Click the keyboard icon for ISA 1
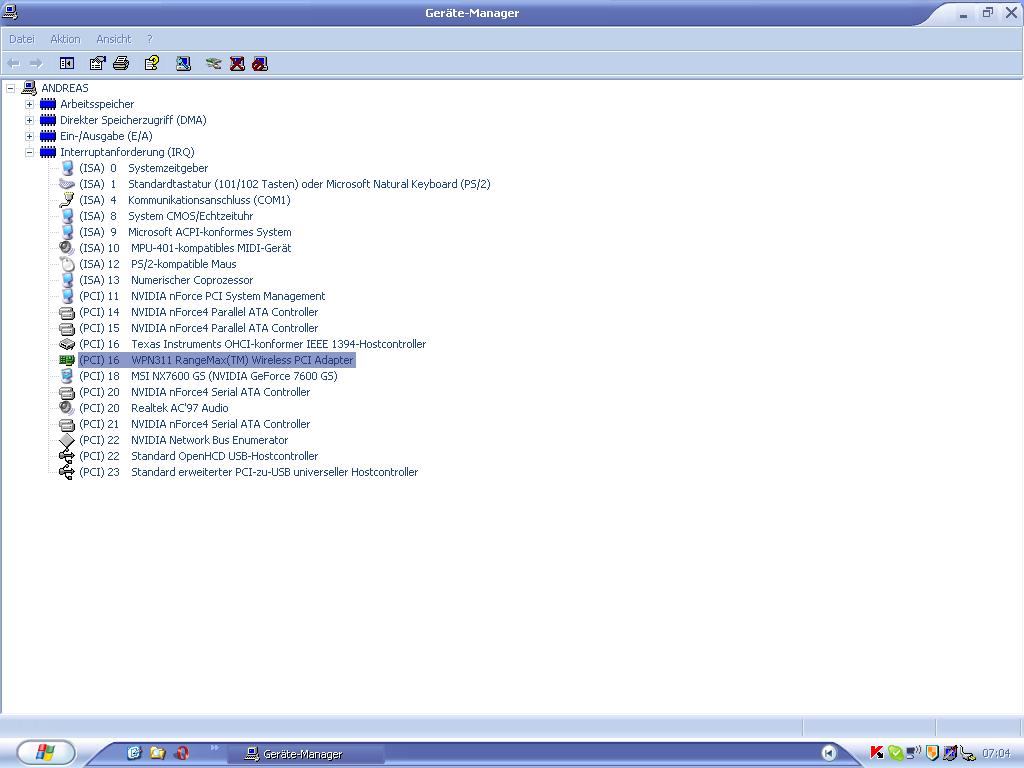Viewport: 1024px width, 768px height. [x=67, y=184]
